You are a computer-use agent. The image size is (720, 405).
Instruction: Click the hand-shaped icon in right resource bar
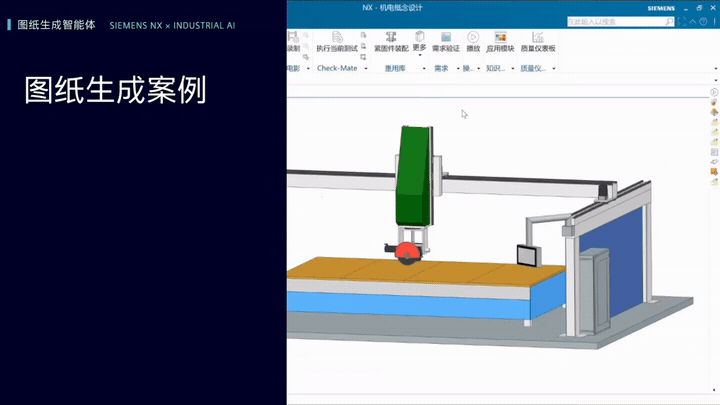(x=714, y=162)
